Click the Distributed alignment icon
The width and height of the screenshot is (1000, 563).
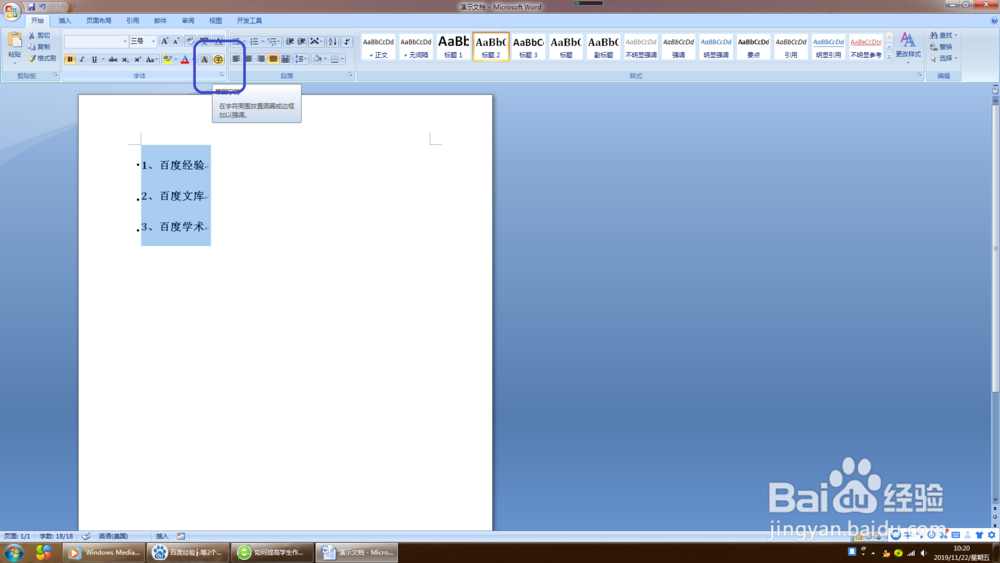point(285,59)
